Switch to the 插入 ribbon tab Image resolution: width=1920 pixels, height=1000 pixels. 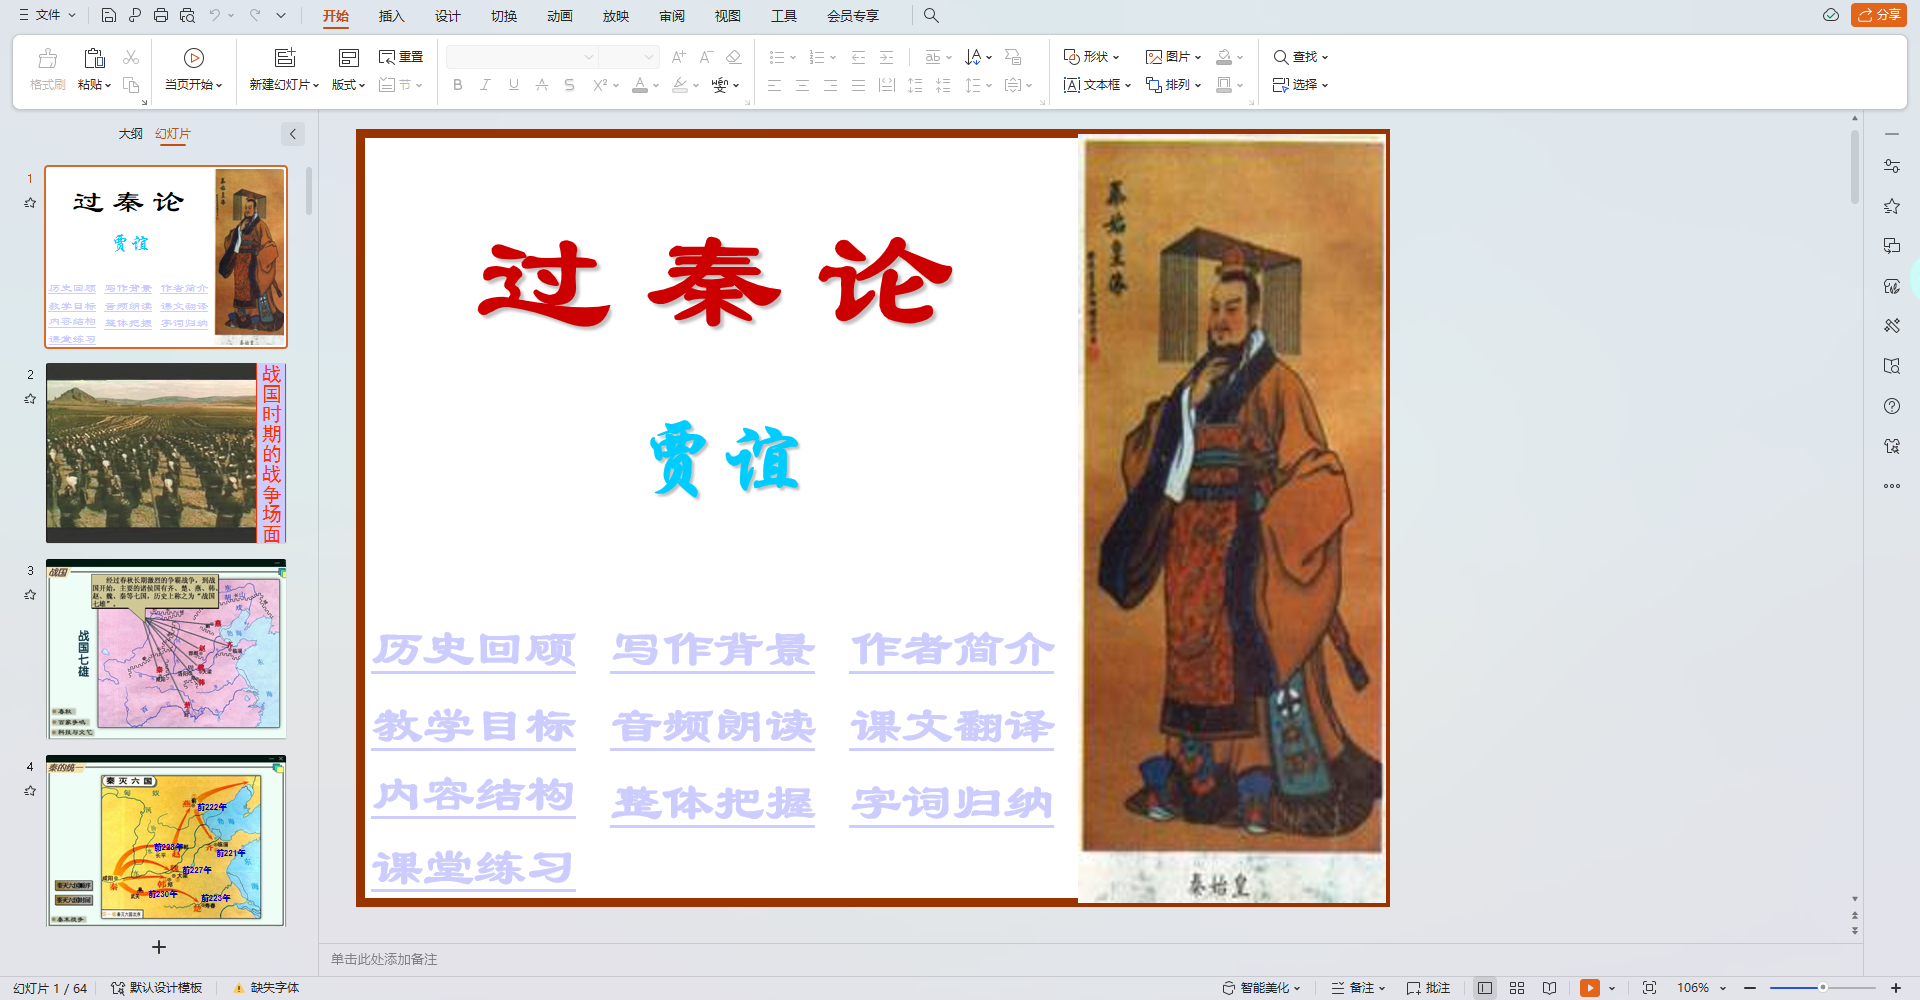[x=391, y=16]
